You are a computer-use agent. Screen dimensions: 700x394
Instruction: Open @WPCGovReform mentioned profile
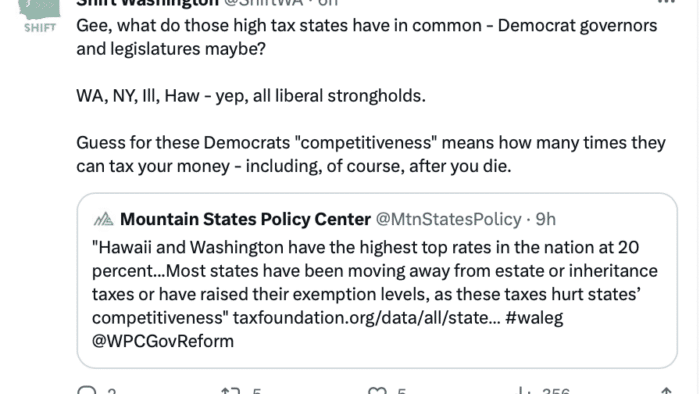click(162, 341)
